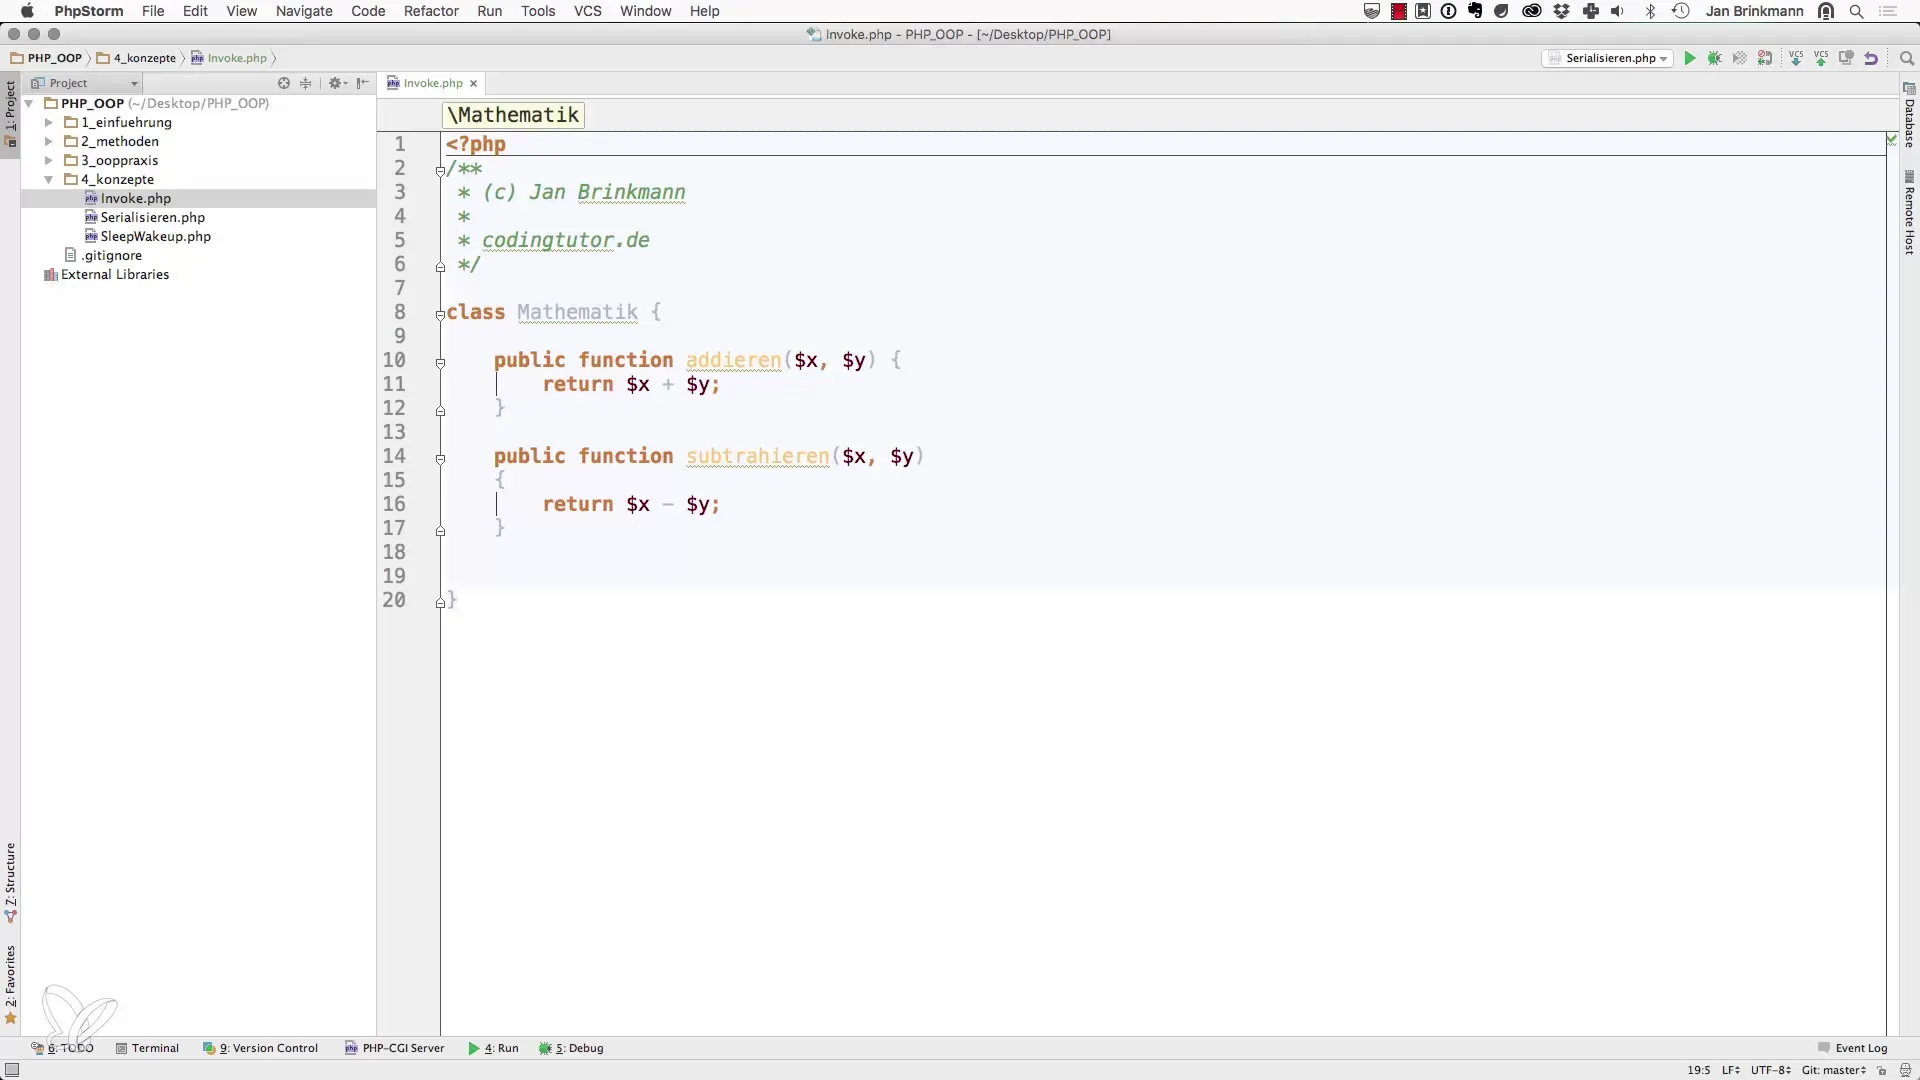Hide the Project tool window

click(362, 83)
